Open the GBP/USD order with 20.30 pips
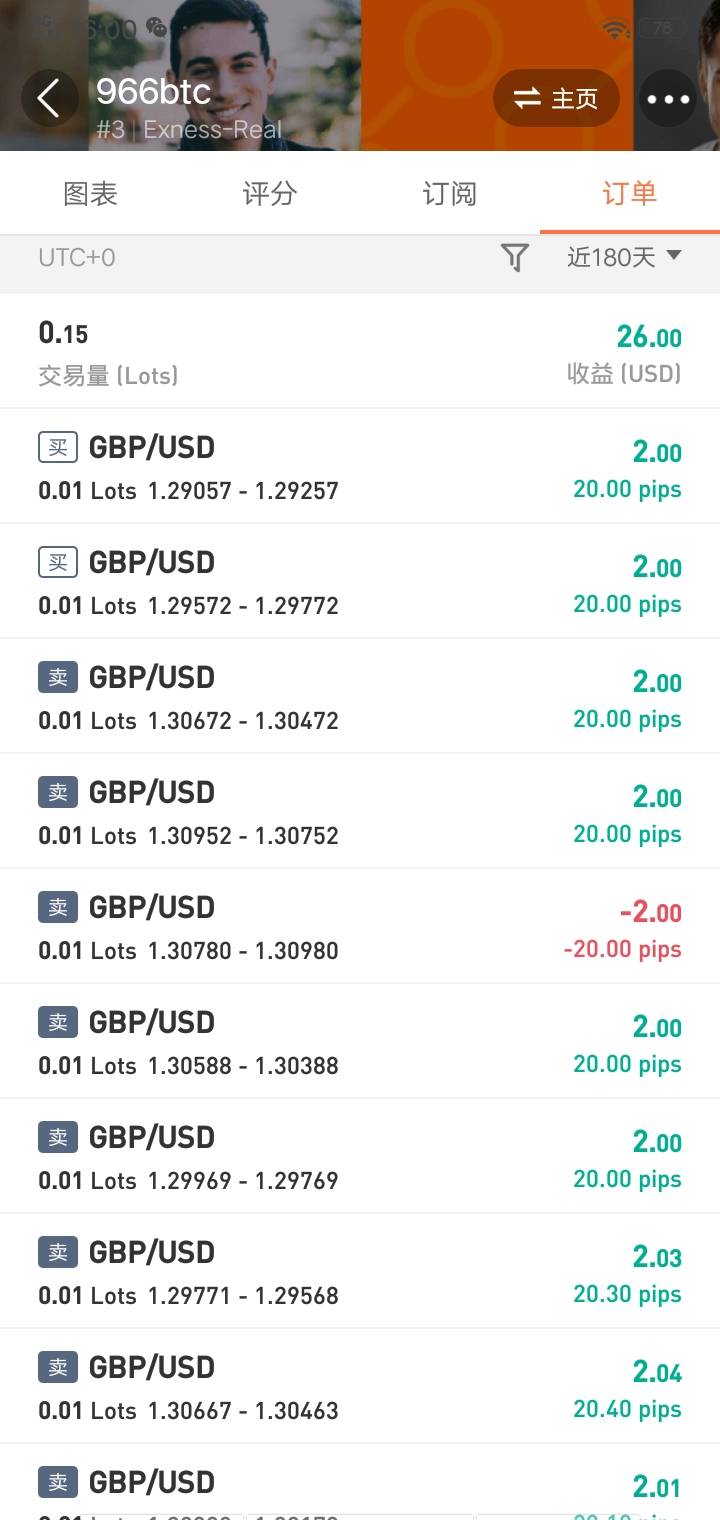Image resolution: width=720 pixels, height=1520 pixels. 360,1271
